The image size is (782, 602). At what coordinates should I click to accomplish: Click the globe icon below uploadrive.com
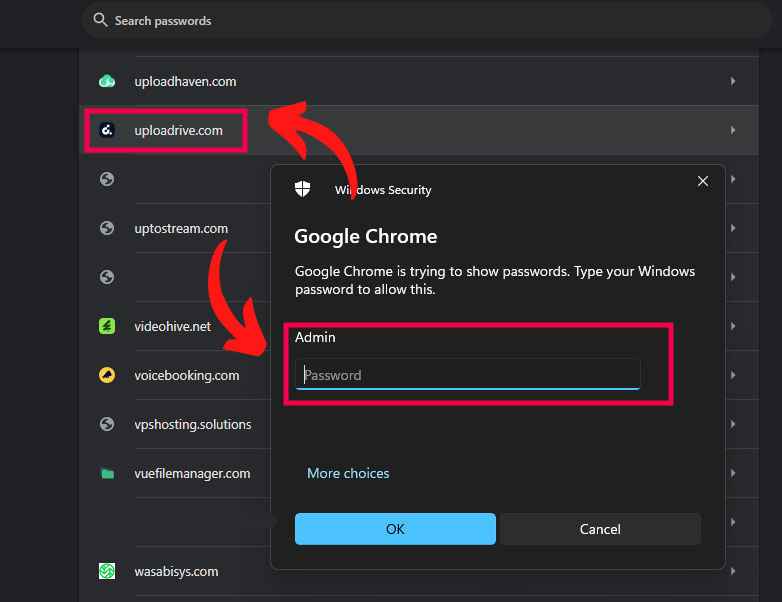[x=107, y=179]
